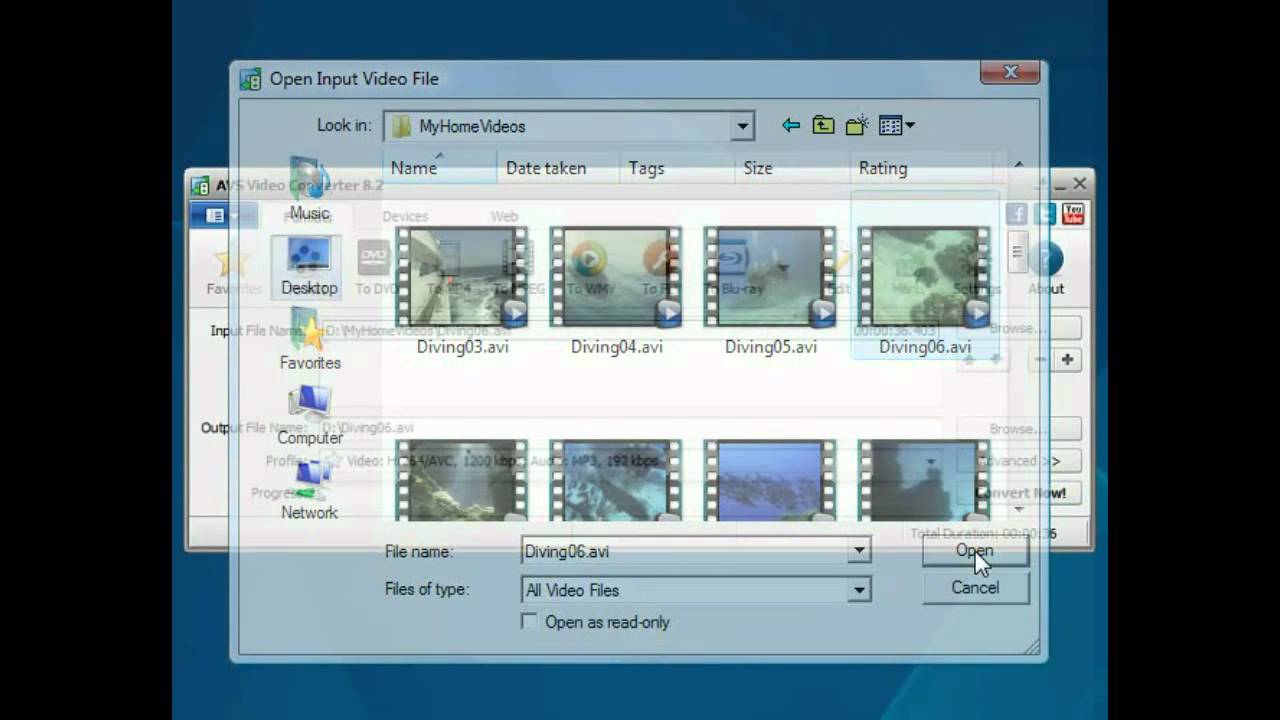Expand the Files of type dropdown
The height and width of the screenshot is (720, 1280).
tap(859, 590)
